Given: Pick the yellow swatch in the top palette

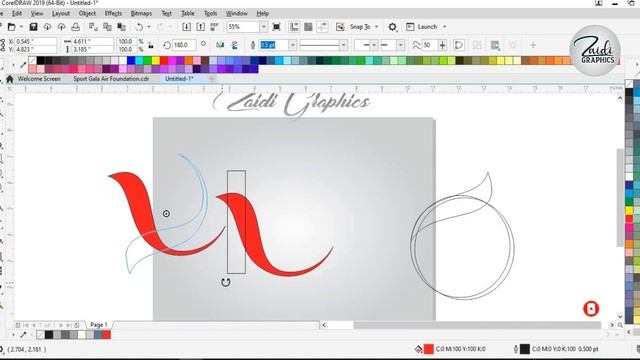Looking at the screenshot, I should (x=156, y=61).
